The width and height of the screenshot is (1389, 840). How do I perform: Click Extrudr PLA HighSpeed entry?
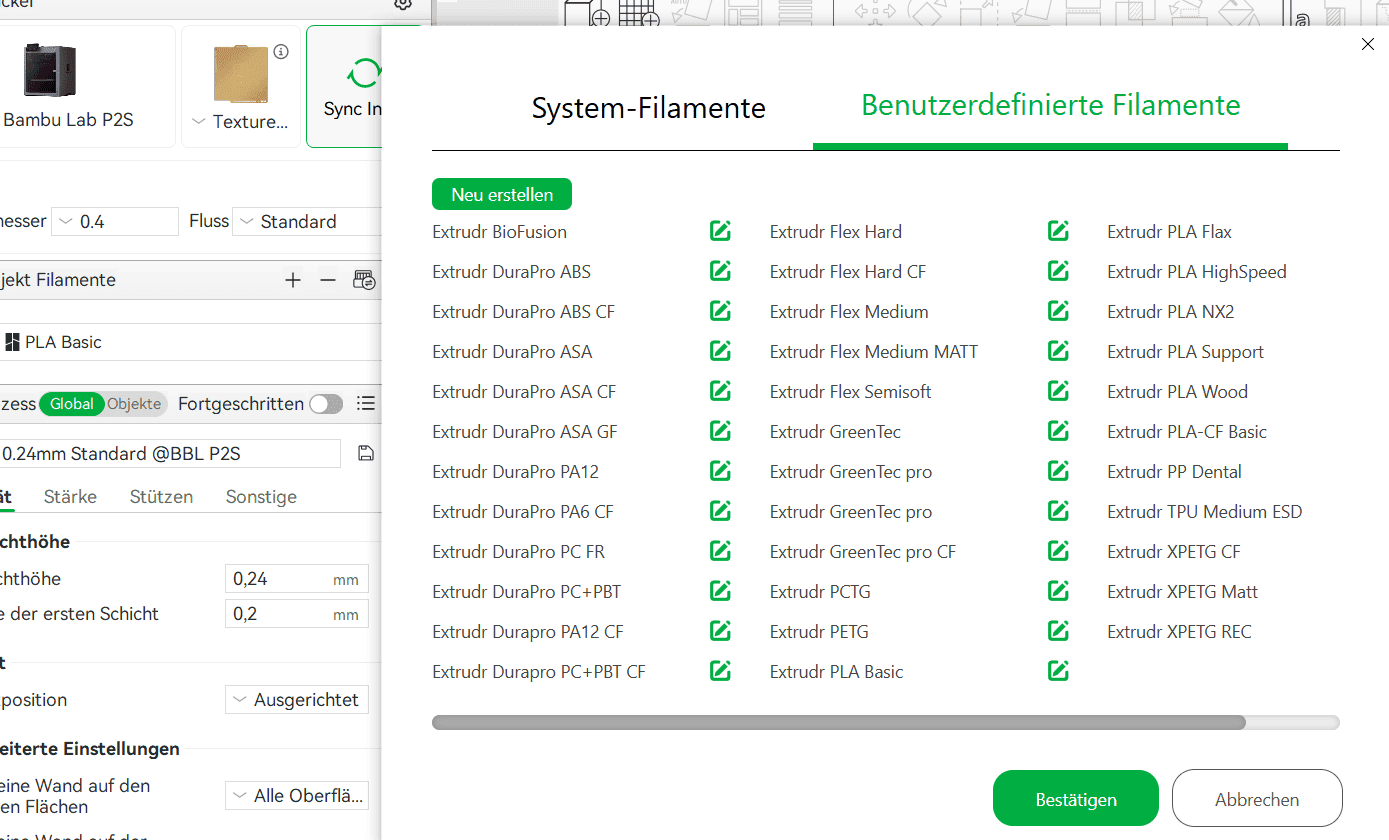click(x=1197, y=271)
